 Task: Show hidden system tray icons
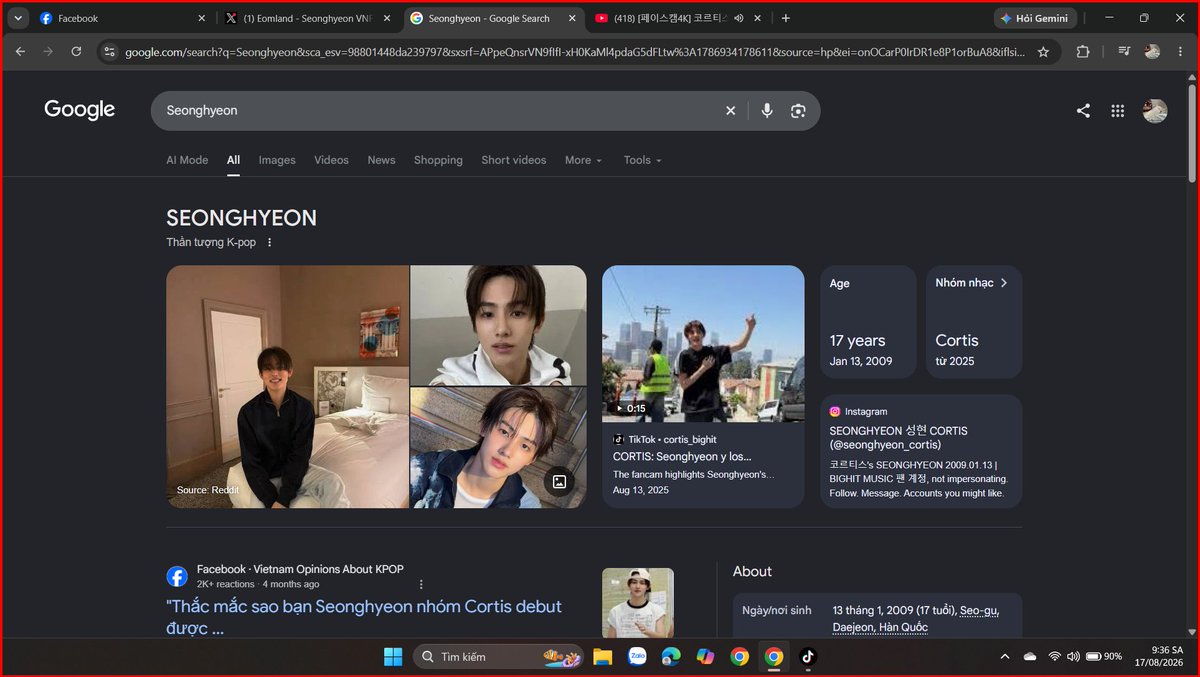[1004, 656]
